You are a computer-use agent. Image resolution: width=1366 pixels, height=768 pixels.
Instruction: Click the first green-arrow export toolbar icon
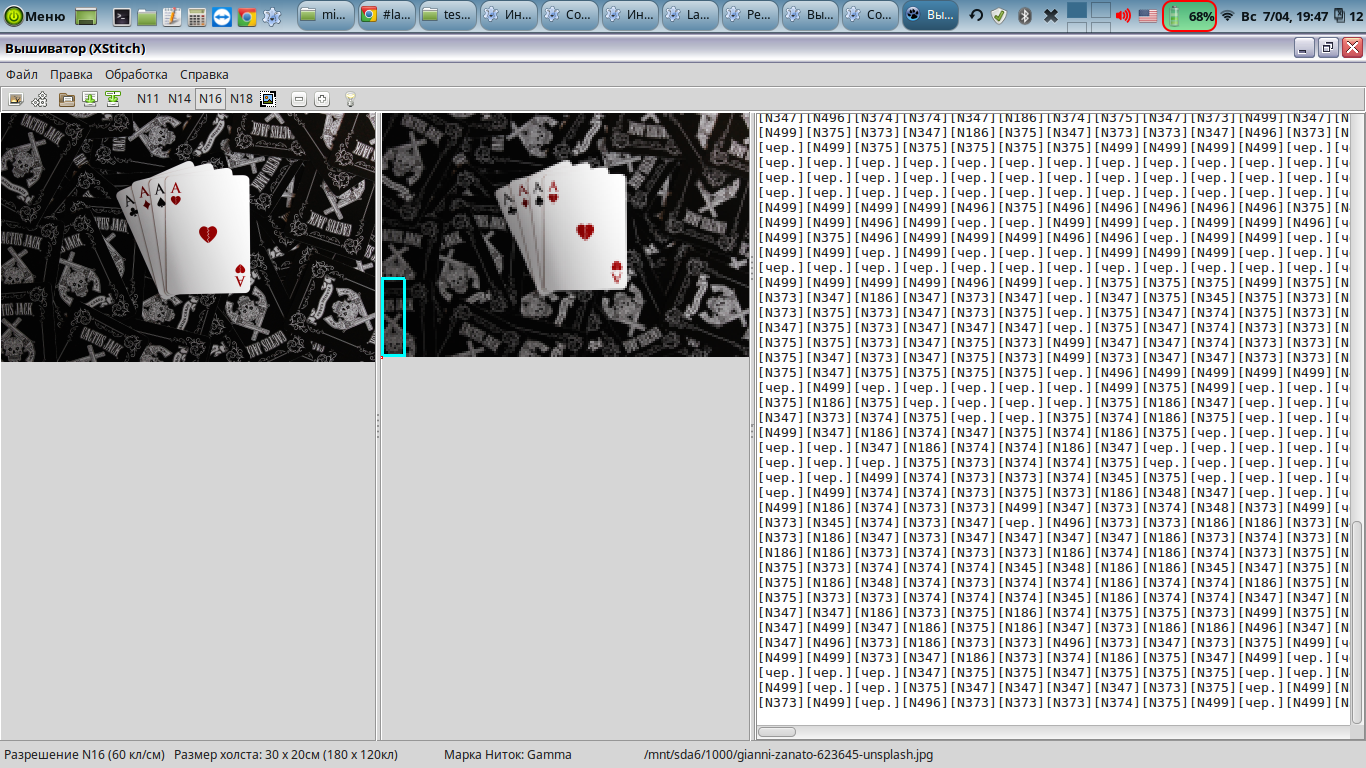click(x=90, y=98)
